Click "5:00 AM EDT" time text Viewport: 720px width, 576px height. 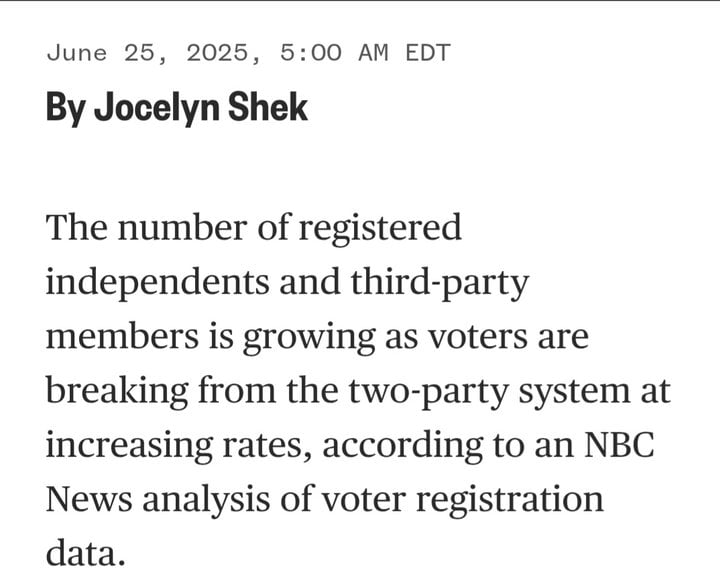pos(365,52)
